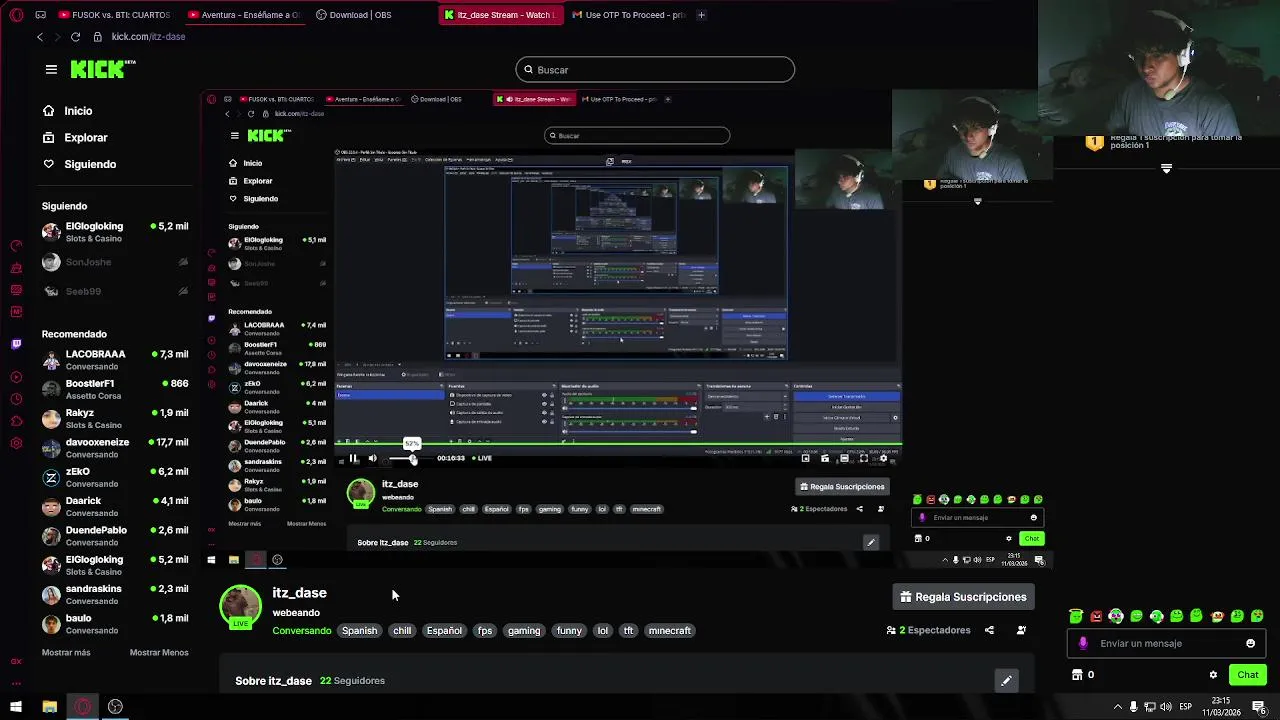Open BoostierF1 recommended channel
Viewport: 1280px width, 720px height.
pos(115,389)
